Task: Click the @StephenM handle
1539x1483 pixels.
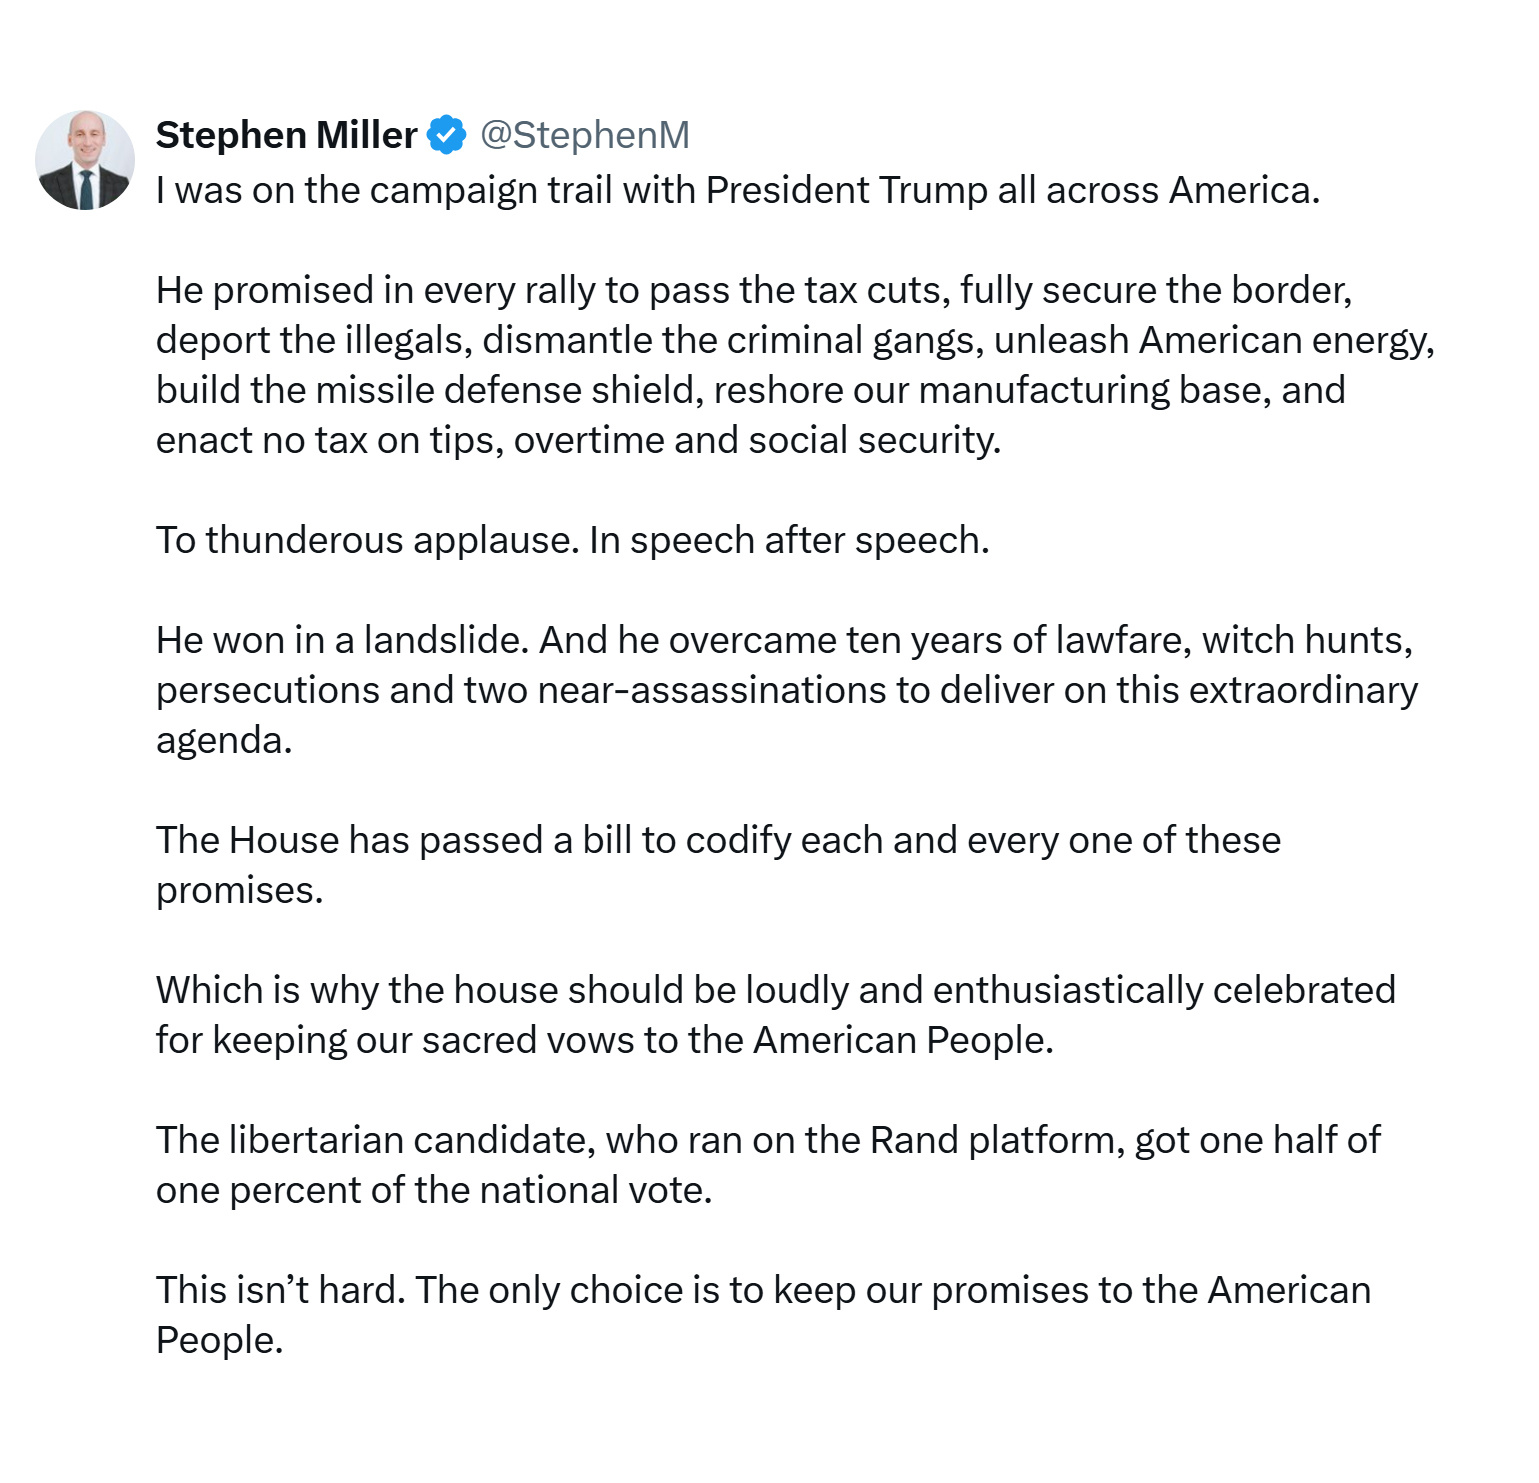Action: tap(585, 135)
